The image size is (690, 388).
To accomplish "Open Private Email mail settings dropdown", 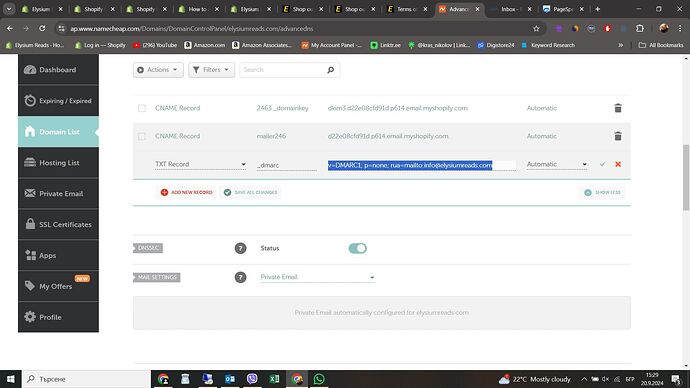I will [317, 277].
